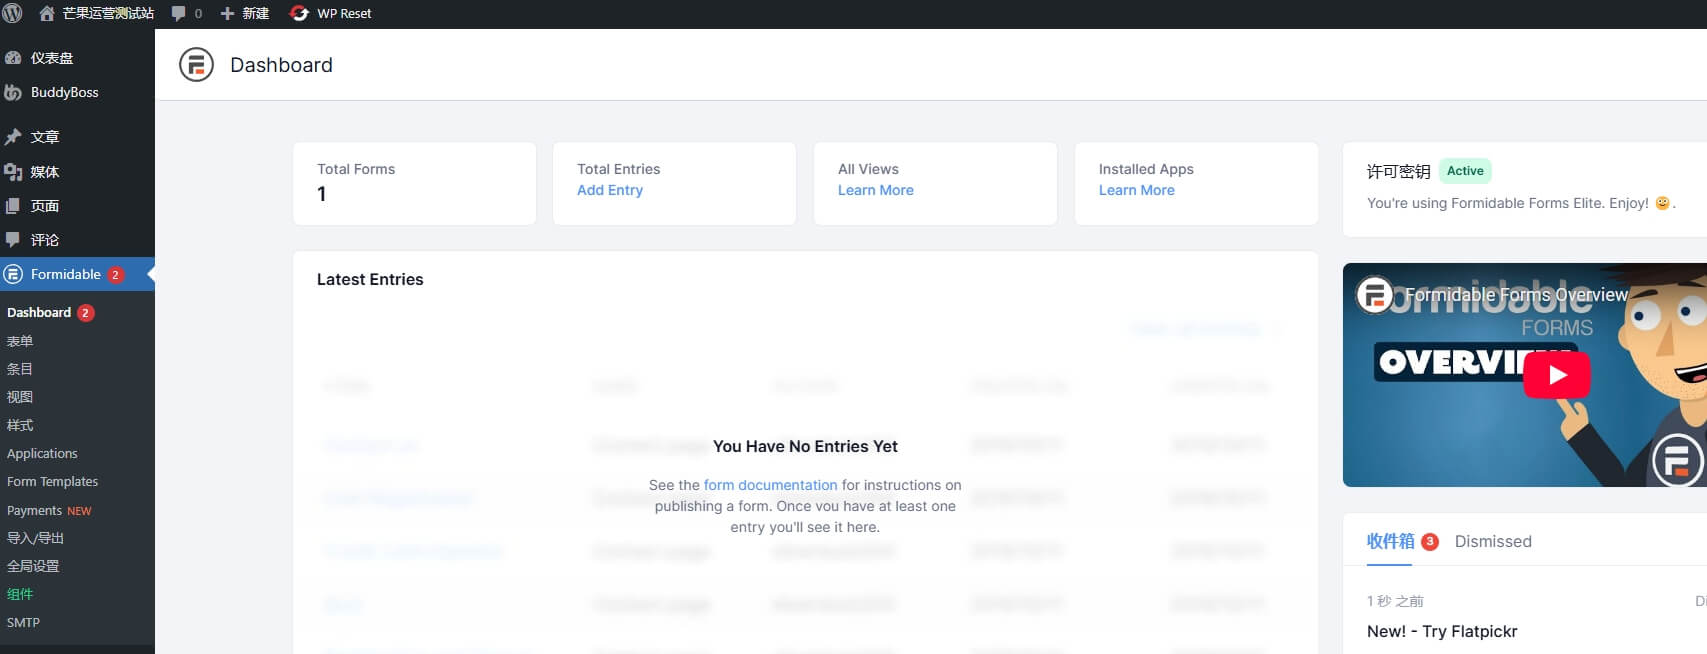Open the form documentation link
The width and height of the screenshot is (1707, 654).
coord(770,485)
